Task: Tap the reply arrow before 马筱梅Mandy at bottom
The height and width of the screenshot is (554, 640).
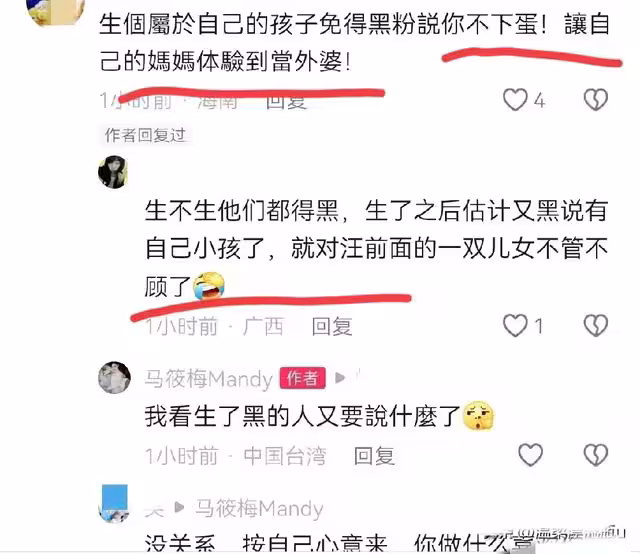Action: pyautogui.click(x=179, y=507)
